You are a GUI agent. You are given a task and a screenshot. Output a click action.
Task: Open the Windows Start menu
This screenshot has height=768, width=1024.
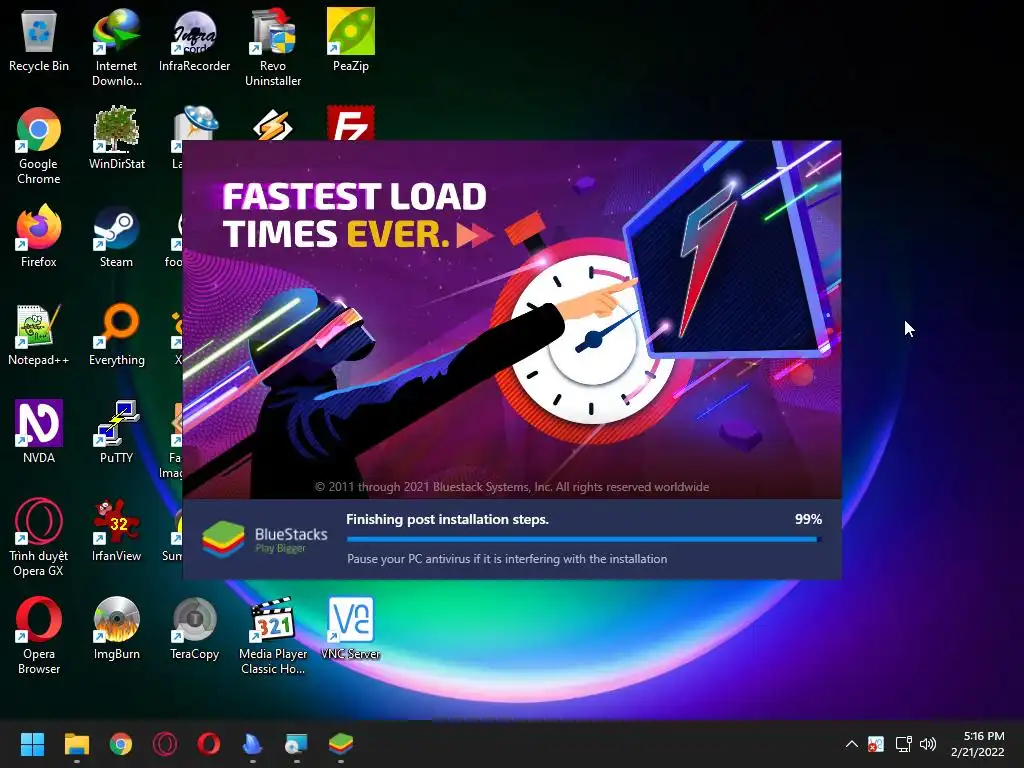32,744
